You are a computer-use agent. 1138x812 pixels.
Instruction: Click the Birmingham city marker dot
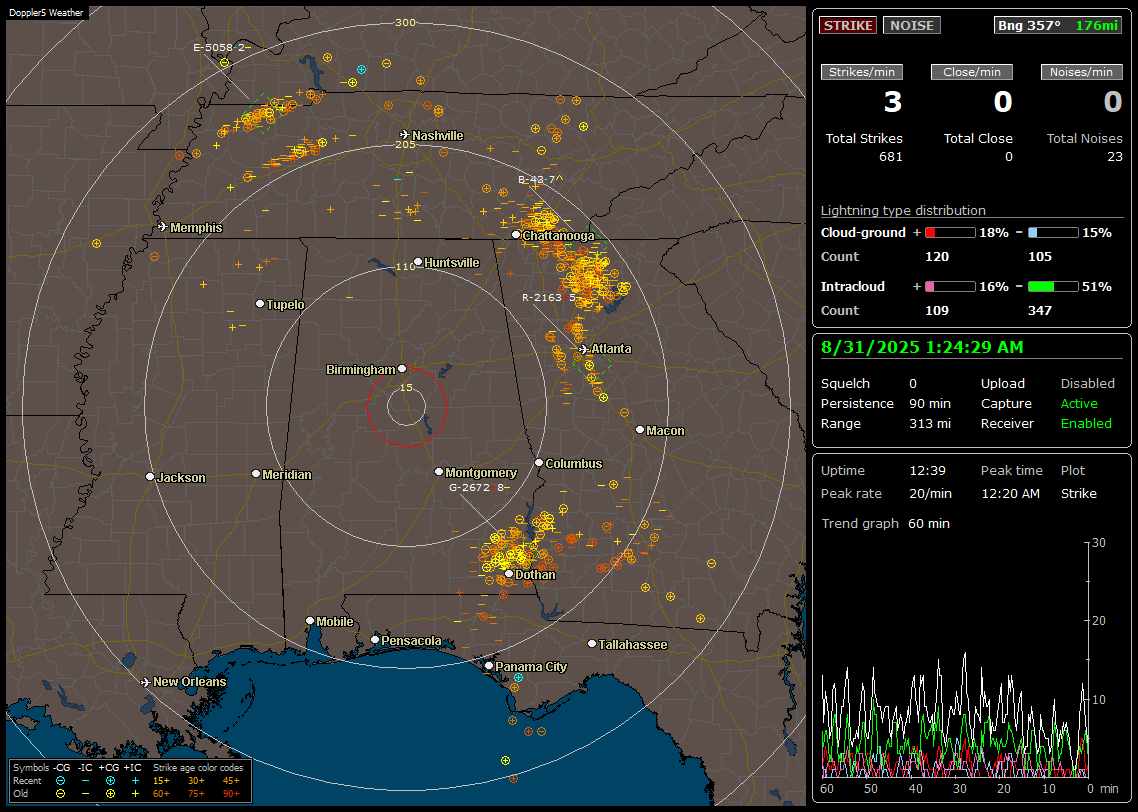tap(402, 369)
